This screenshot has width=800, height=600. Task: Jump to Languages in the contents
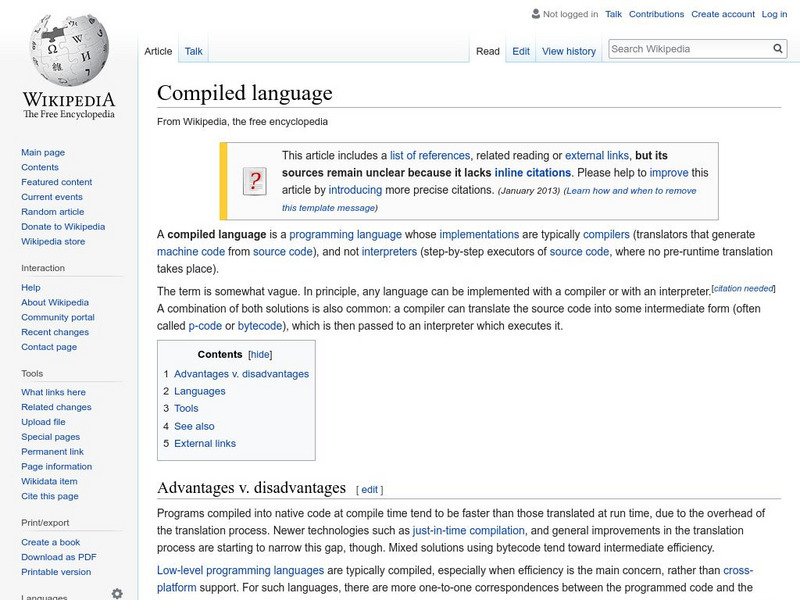coord(199,391)
